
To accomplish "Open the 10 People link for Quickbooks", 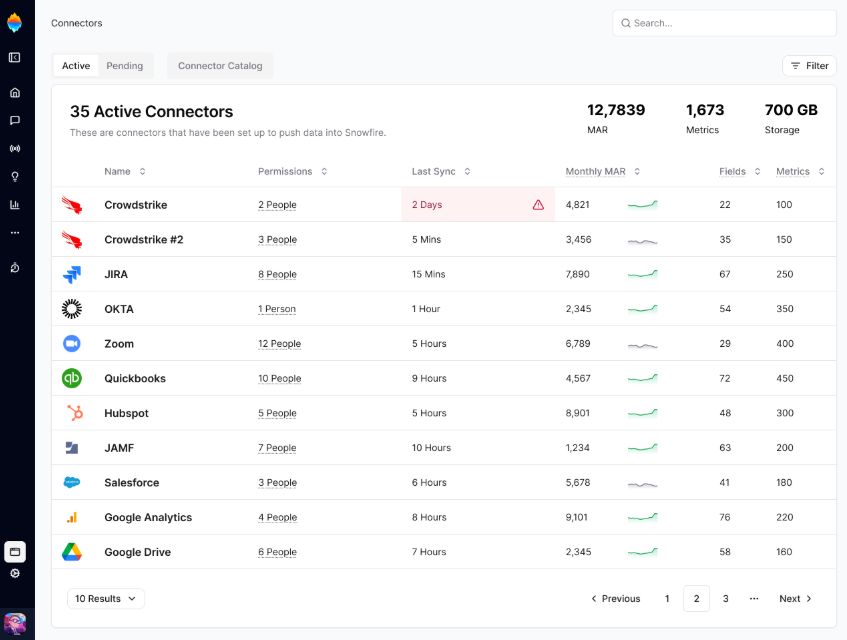I will 279,379.
